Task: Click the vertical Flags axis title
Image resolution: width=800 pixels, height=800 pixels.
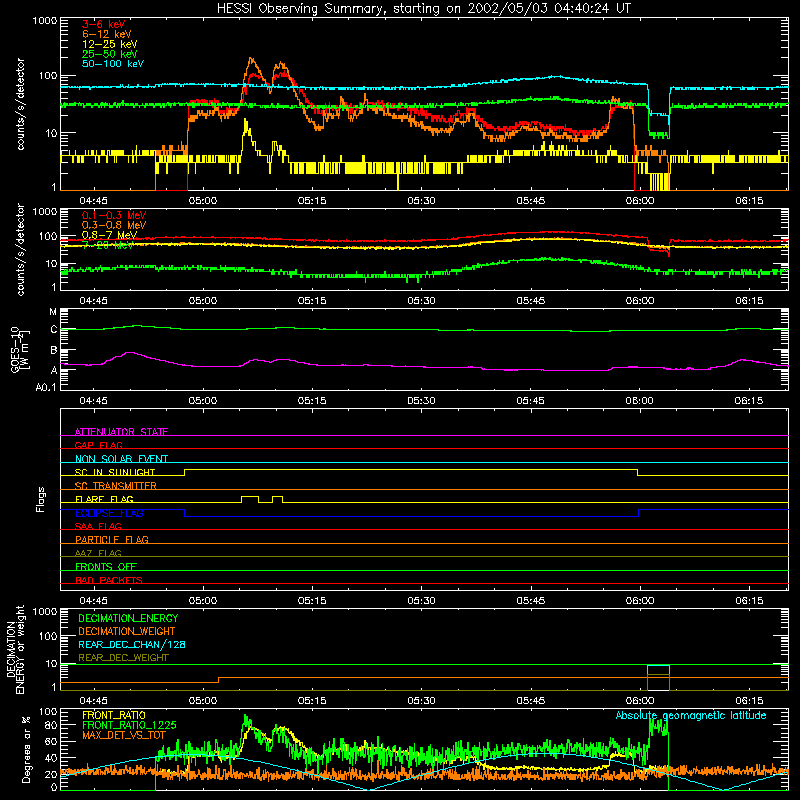Action: coord(41,499)
